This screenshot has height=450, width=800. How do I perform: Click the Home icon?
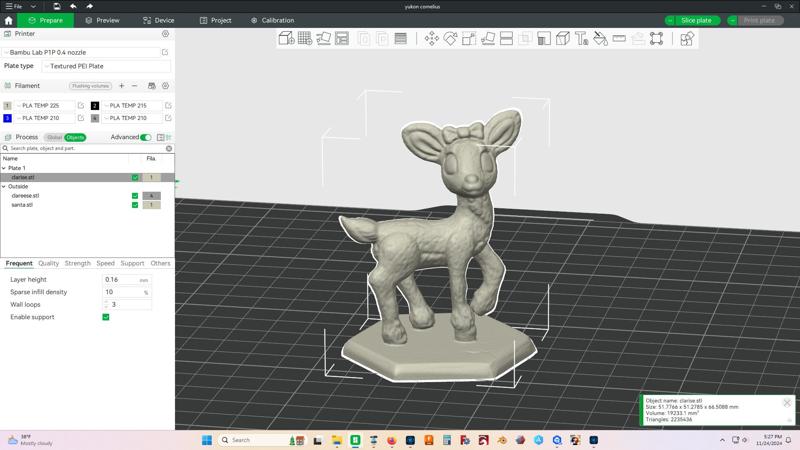pos(8,20)
